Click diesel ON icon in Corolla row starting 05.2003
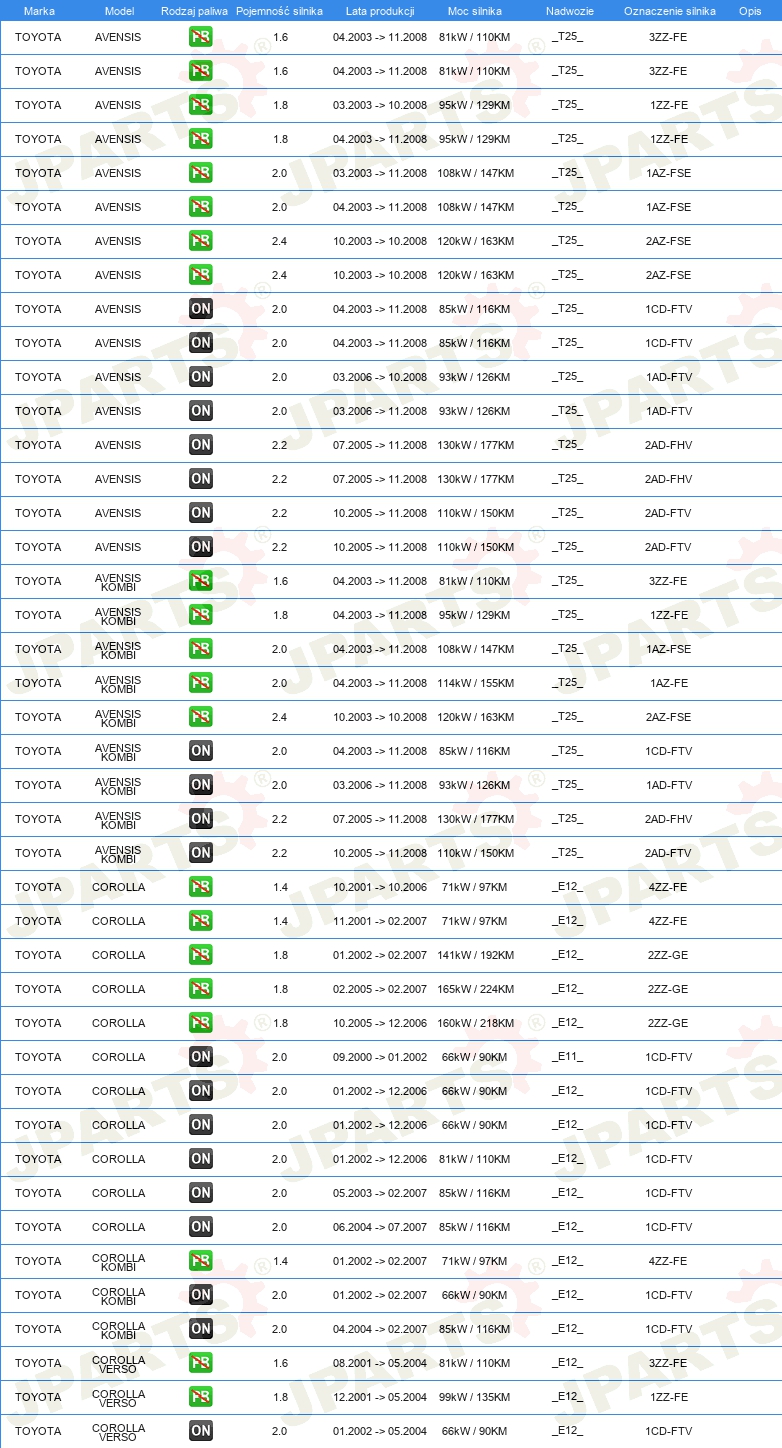This screenshot has height=1448, width=782. click(x=201, y=1193)
